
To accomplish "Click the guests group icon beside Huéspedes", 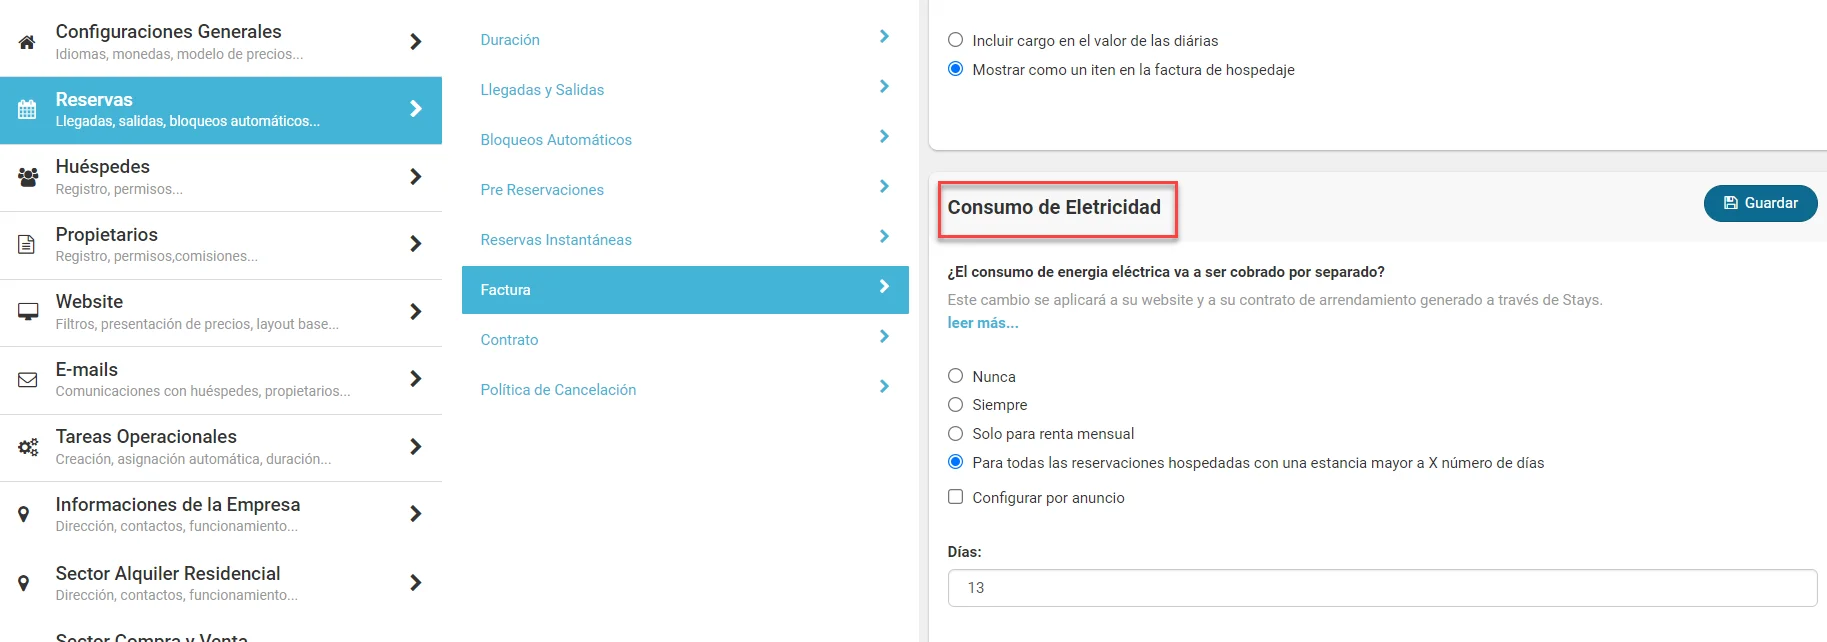I will (x=28, y=177).
